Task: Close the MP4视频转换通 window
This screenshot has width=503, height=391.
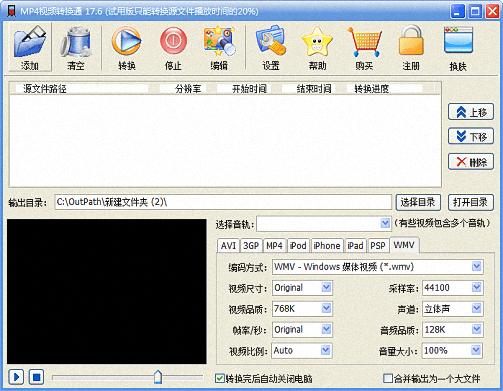Action: point(492,12)
